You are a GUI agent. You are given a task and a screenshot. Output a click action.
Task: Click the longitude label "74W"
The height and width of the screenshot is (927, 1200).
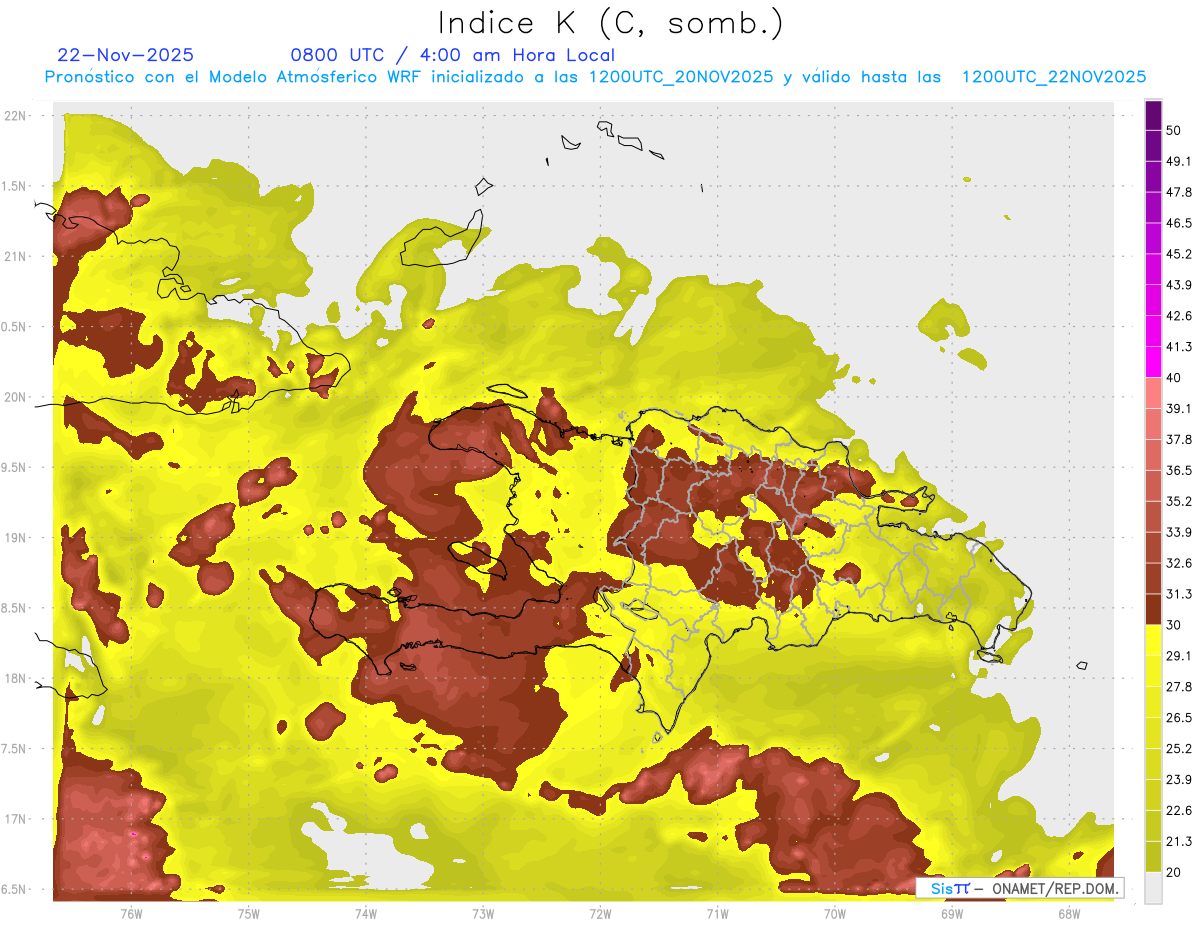366,914
